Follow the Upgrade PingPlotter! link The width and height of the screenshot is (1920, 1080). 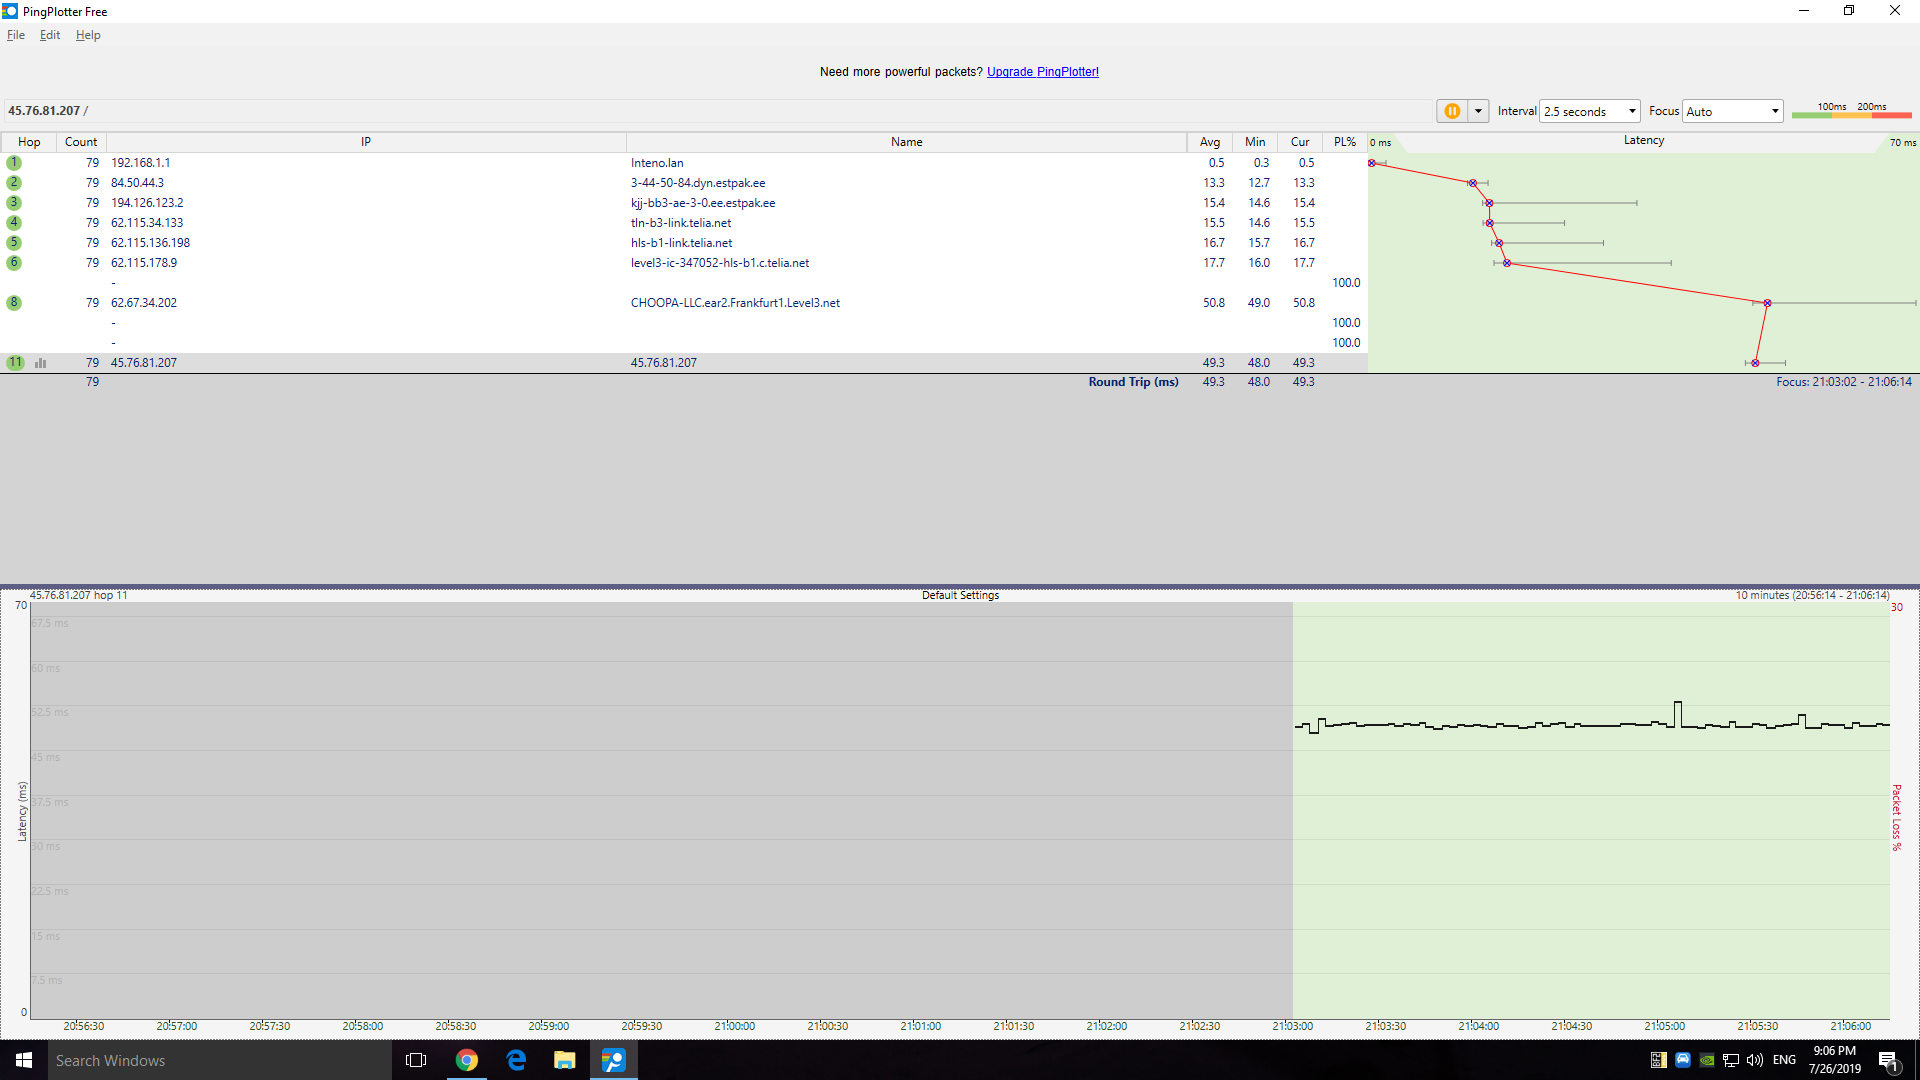point(1043,72)
